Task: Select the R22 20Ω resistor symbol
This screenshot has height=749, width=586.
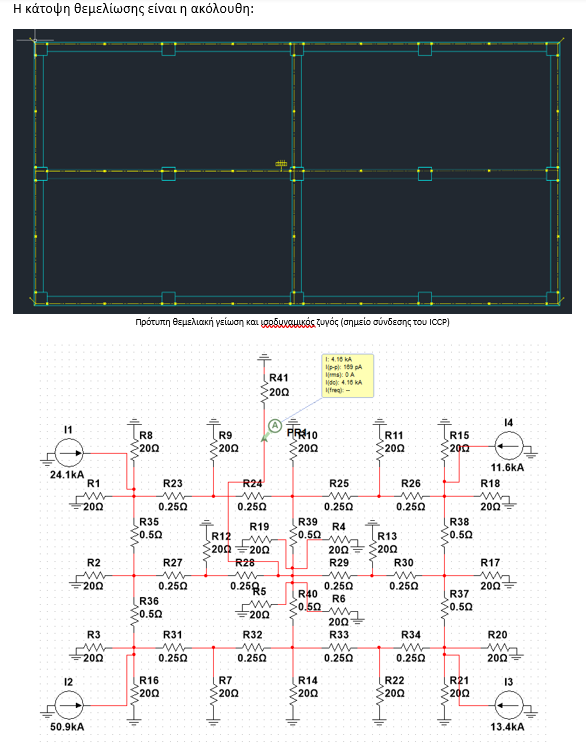Action: point(379,694)
